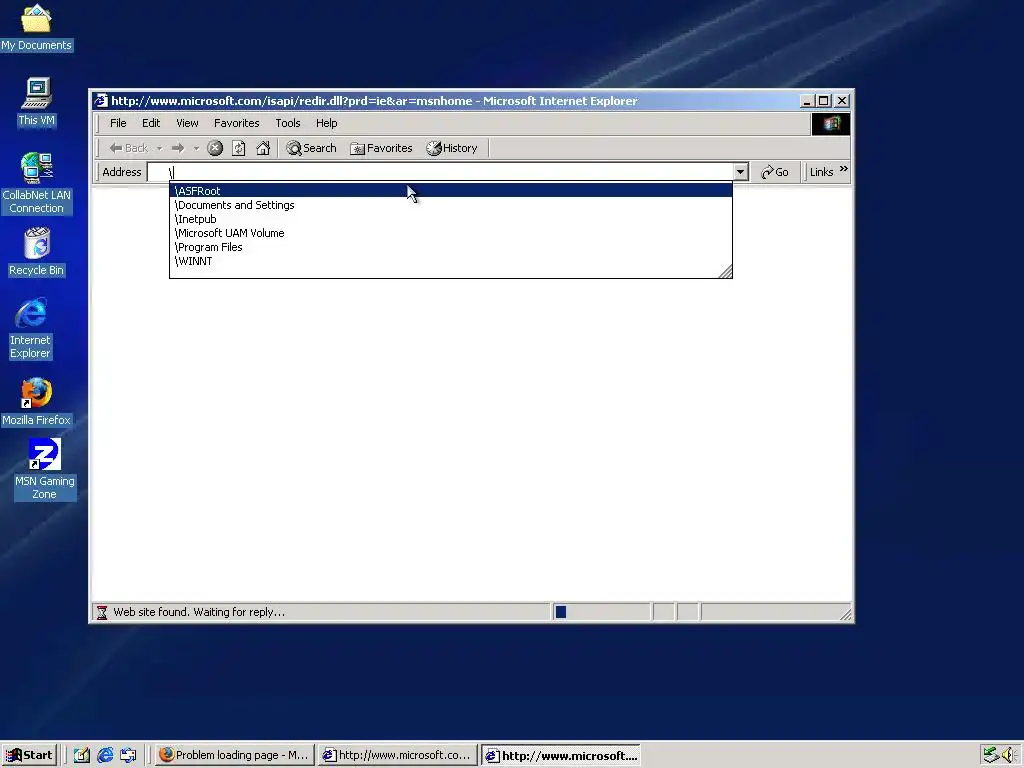Close the Internet Explorer window
Viewport: 1024px width, 768px height.
click(x=842, y=101)
